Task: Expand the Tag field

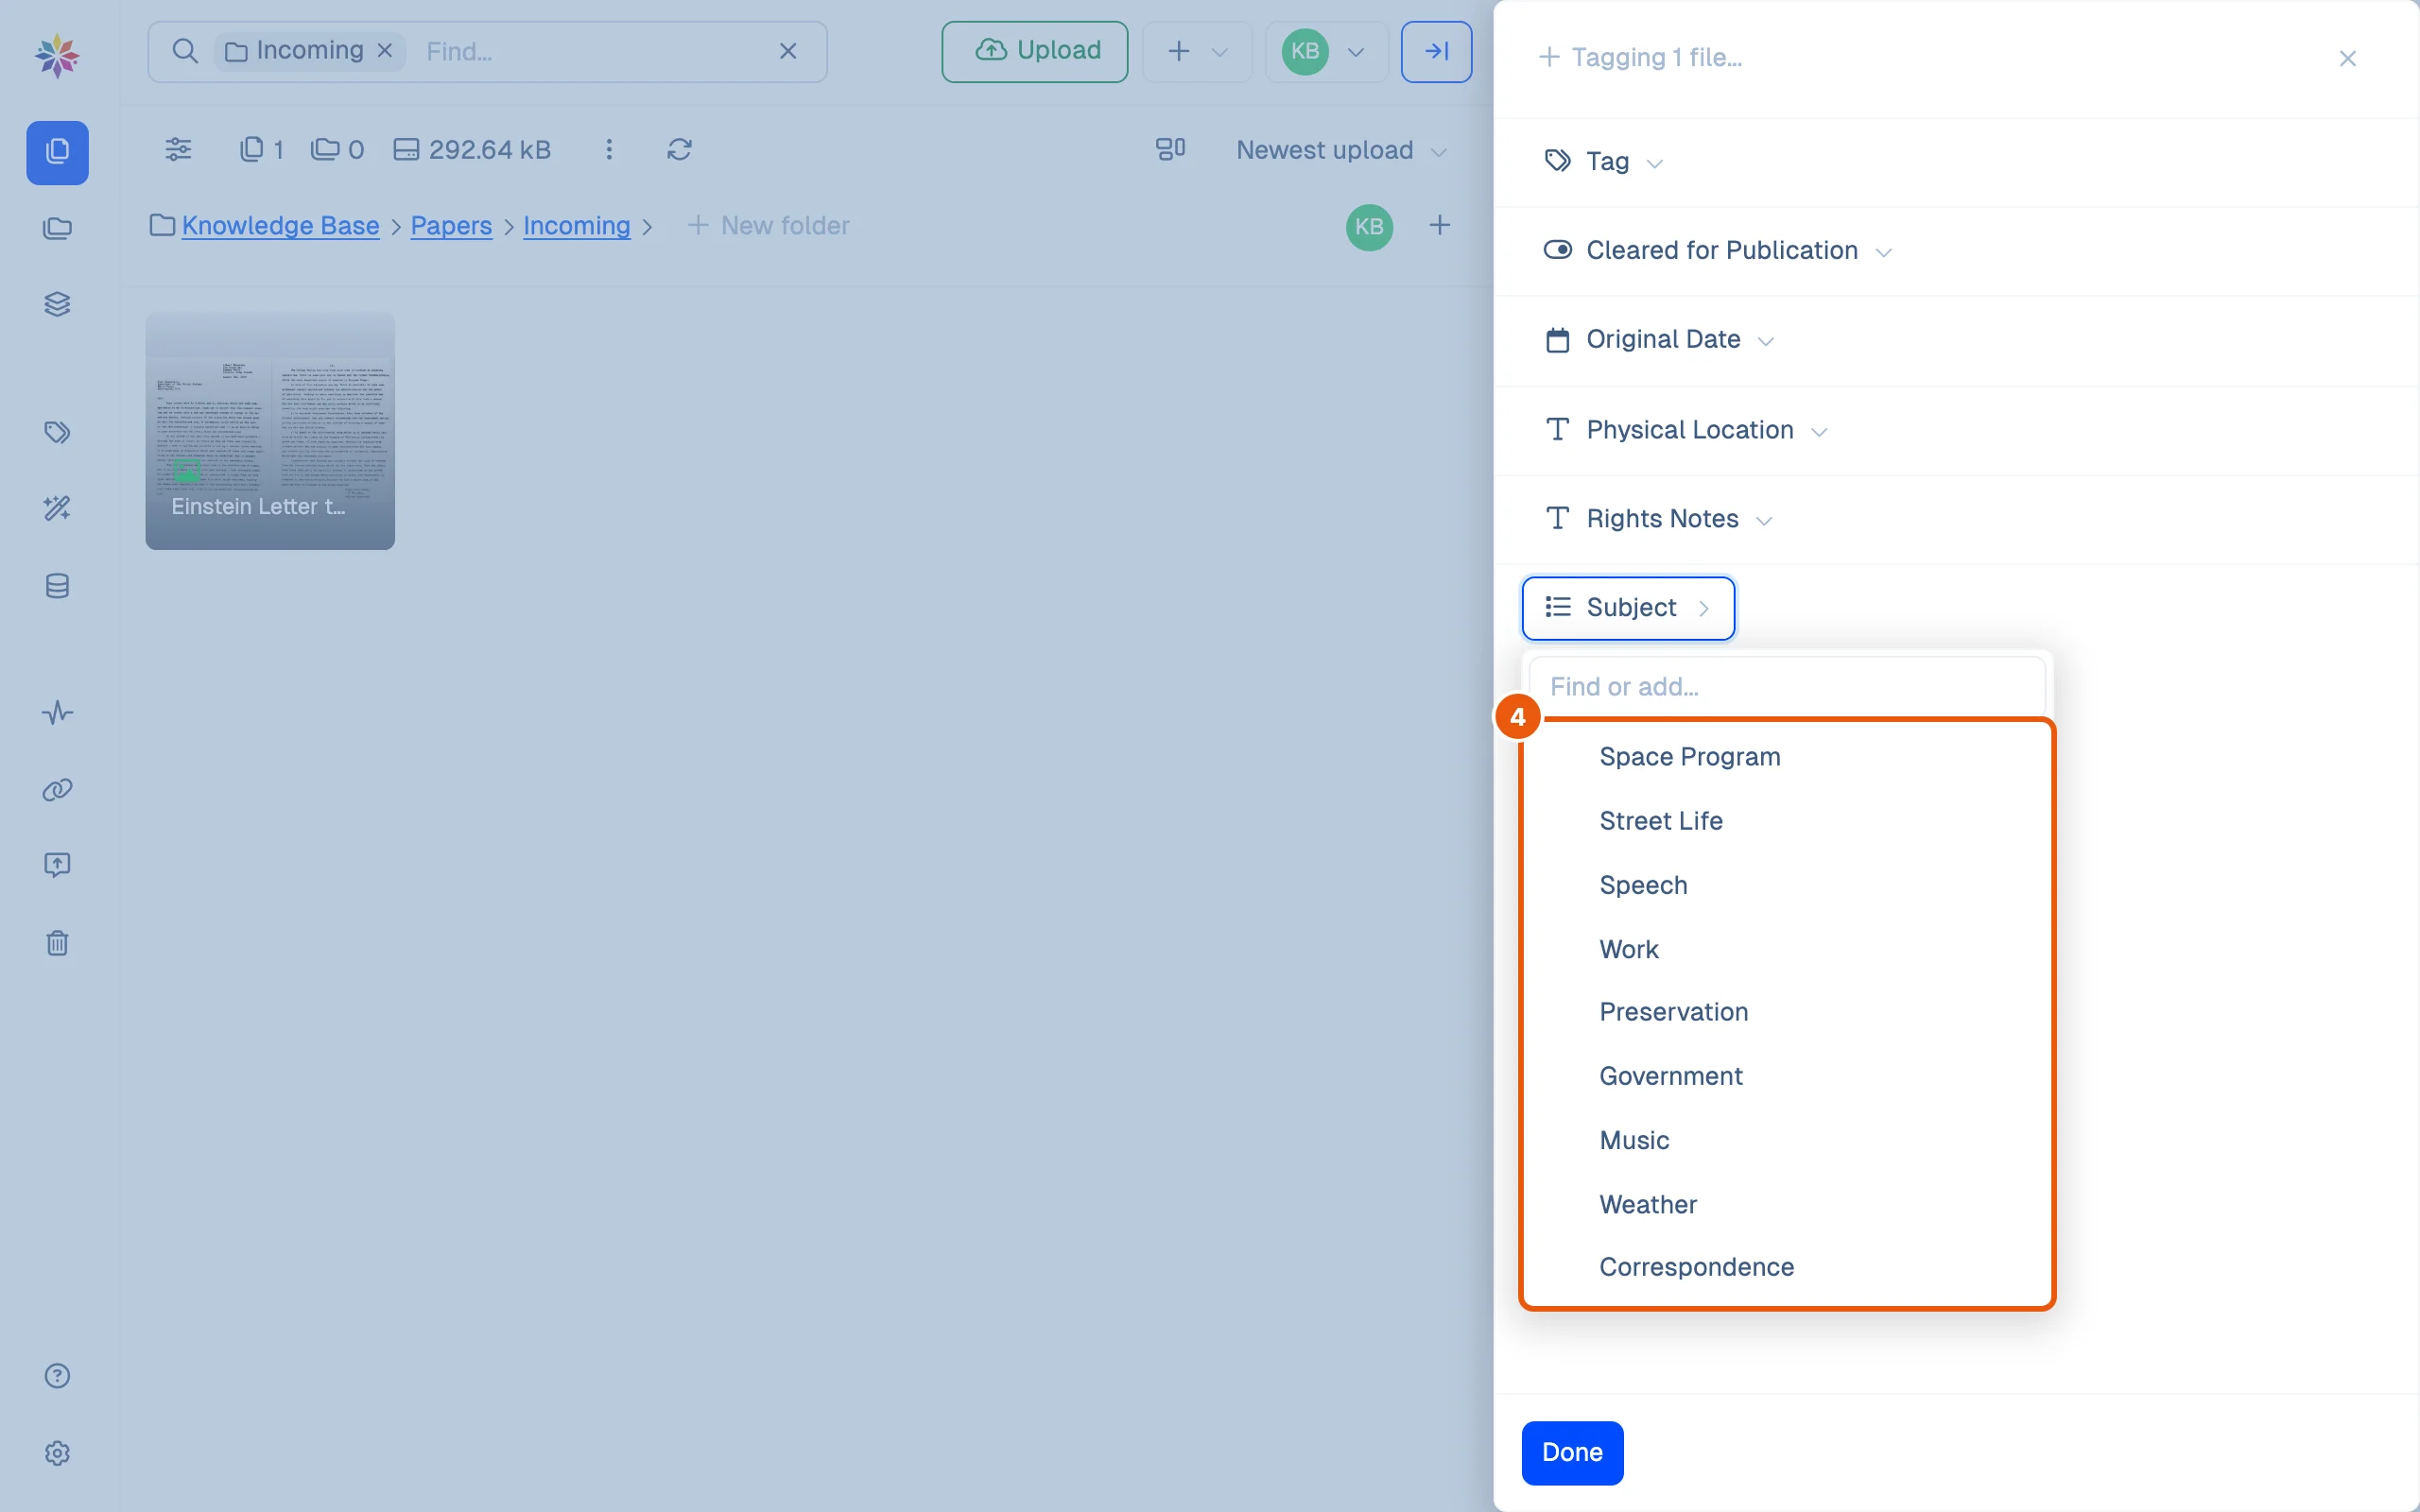Action: tap(1604, 161)
